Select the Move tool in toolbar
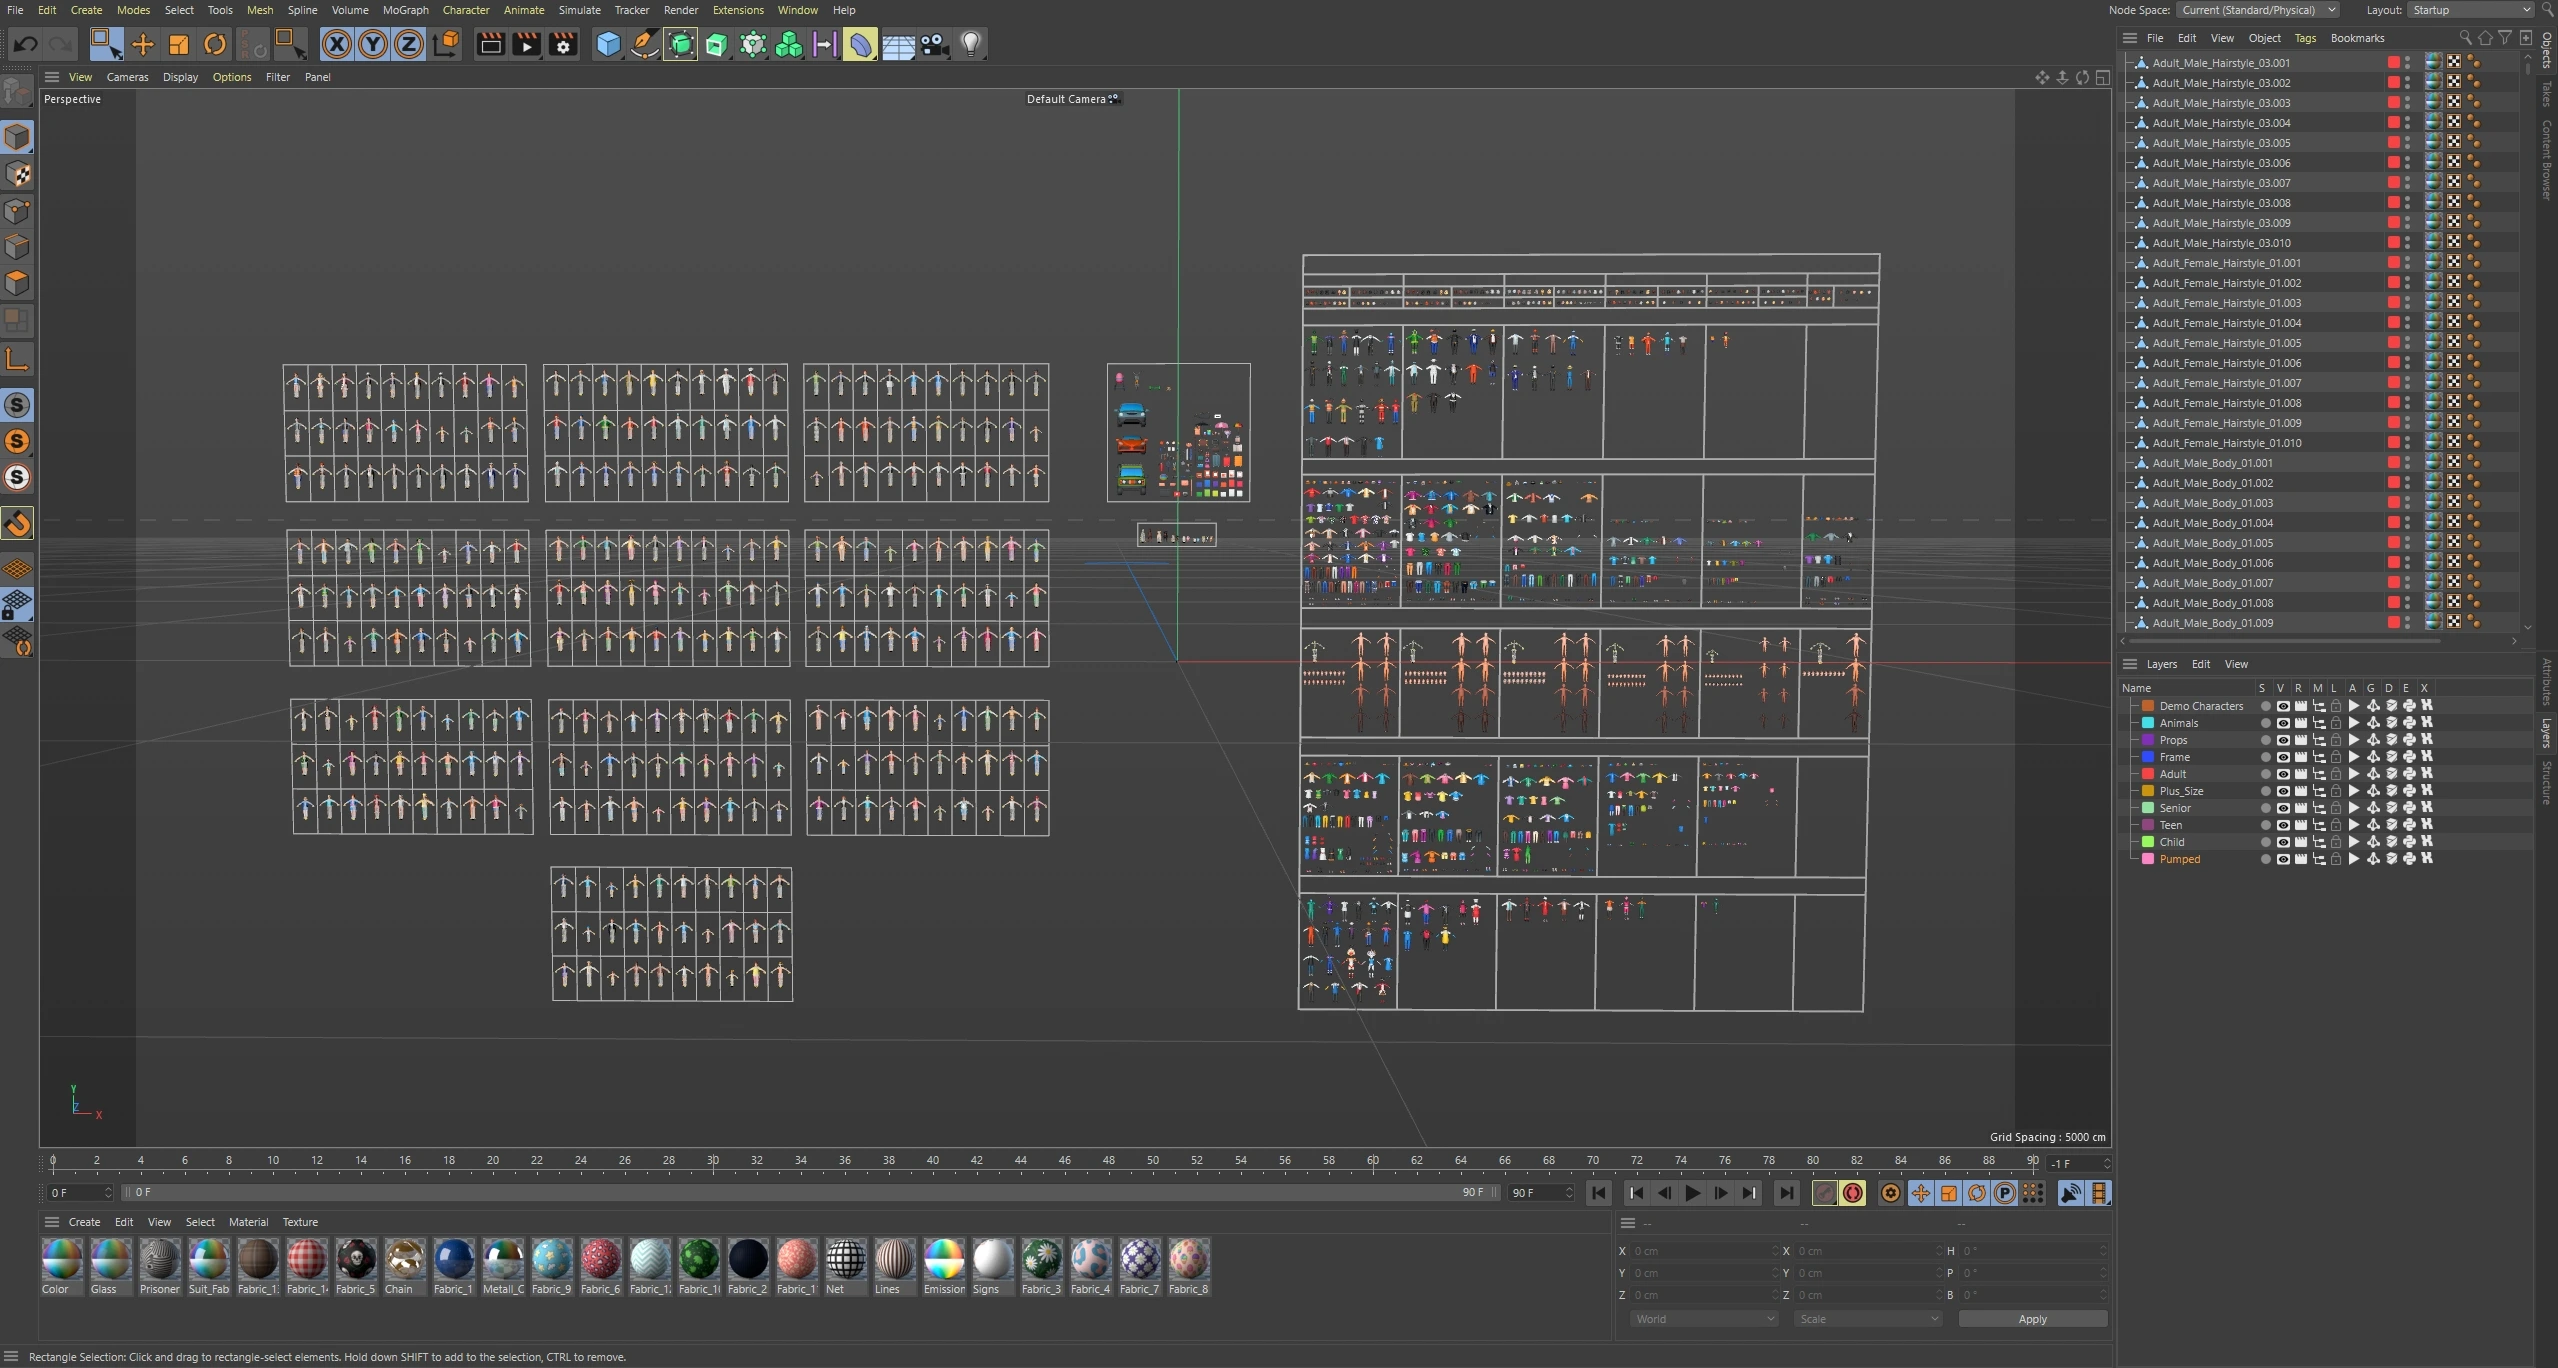 143,44
